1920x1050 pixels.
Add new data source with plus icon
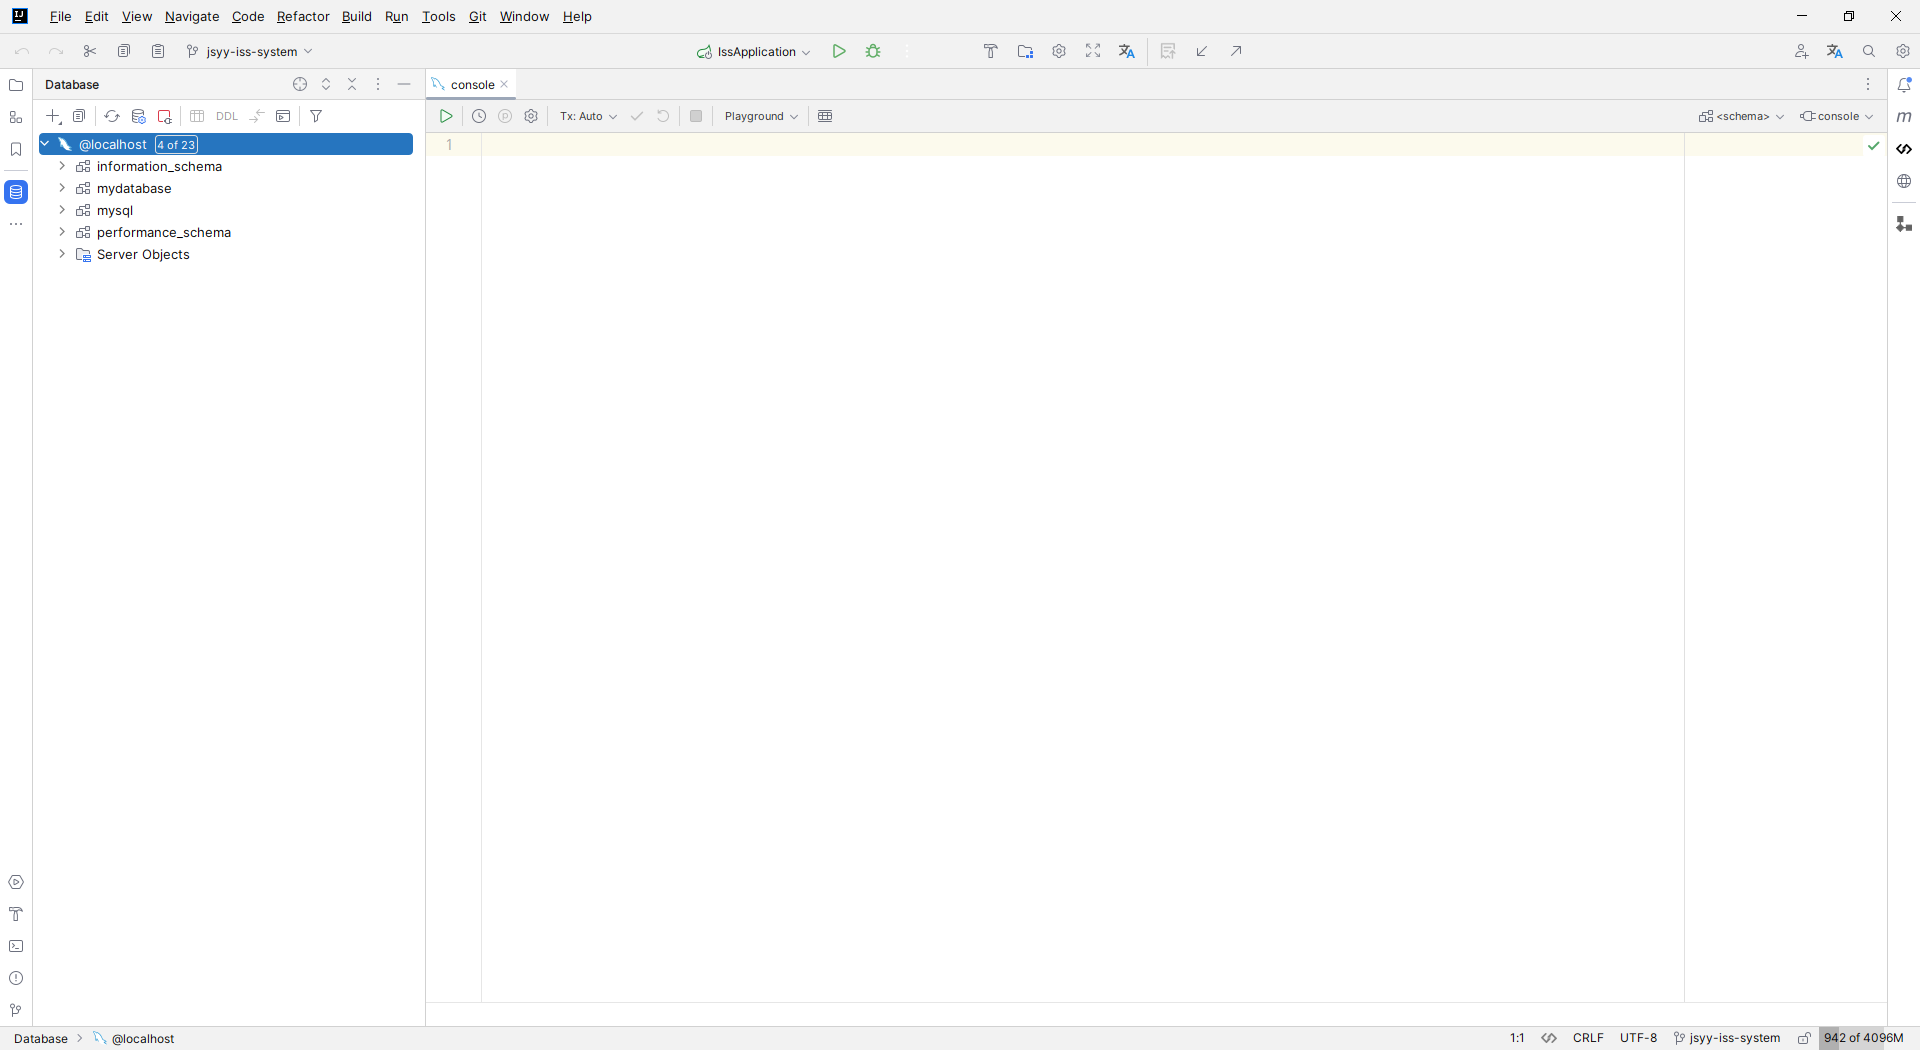pyautogui.click(x=54, y=116)
